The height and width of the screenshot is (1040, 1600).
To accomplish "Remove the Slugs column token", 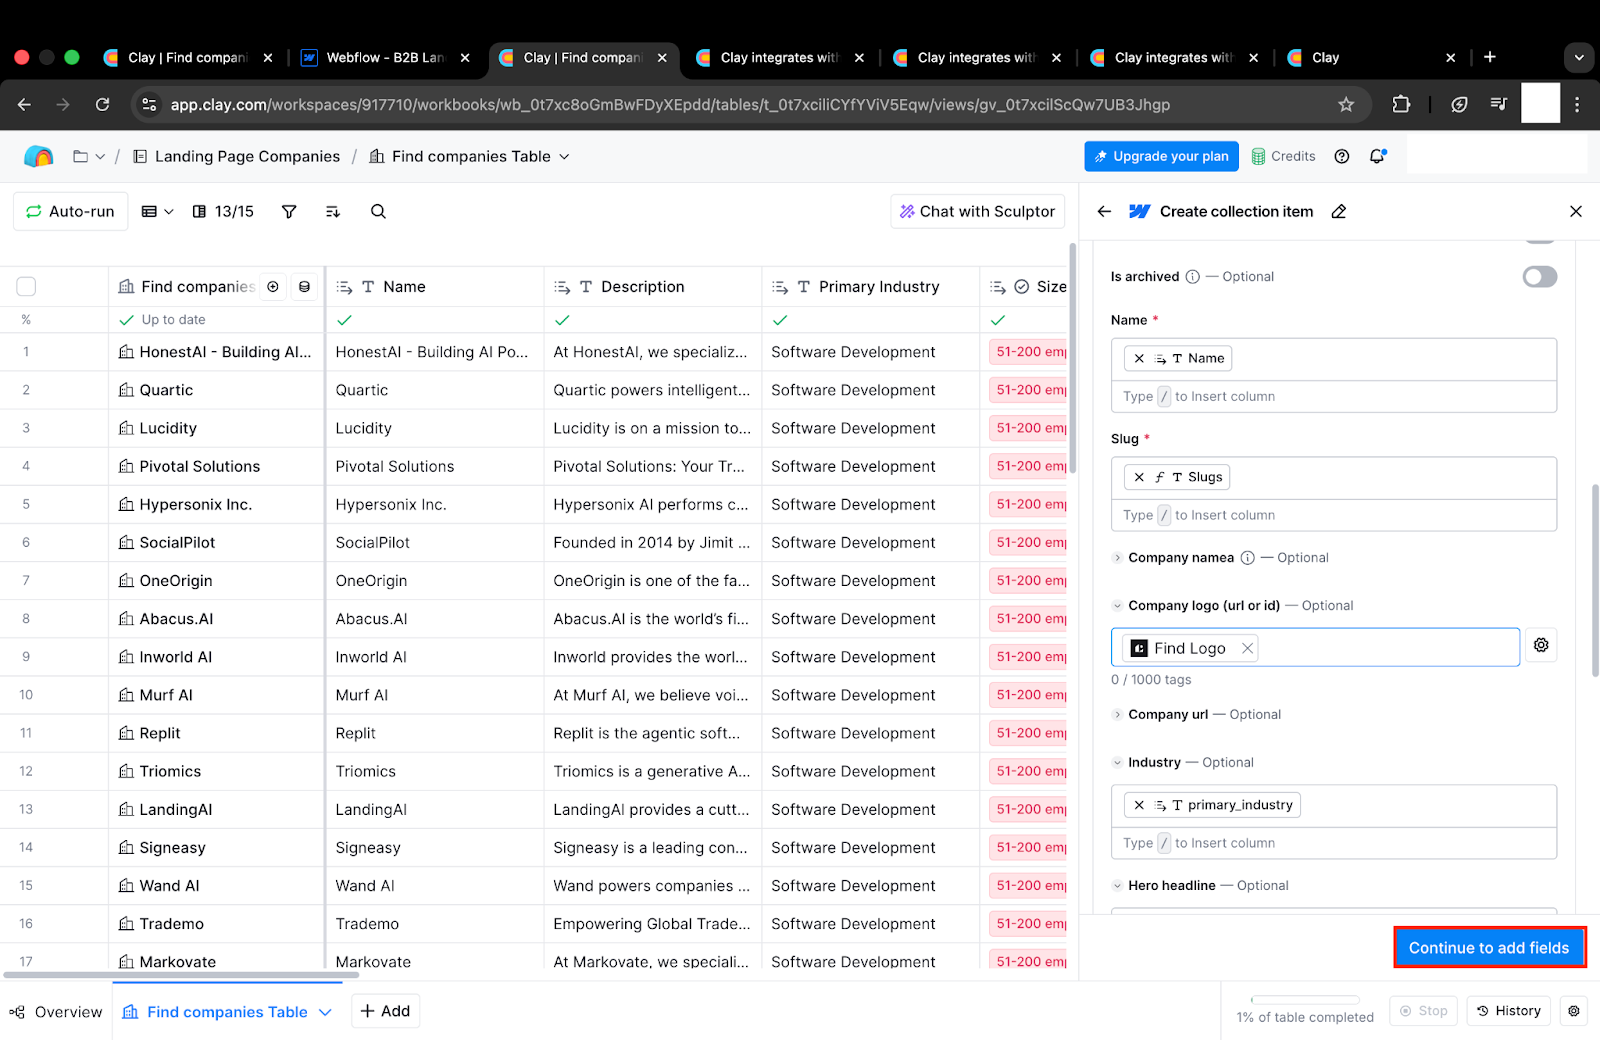I will [1139, 477].
